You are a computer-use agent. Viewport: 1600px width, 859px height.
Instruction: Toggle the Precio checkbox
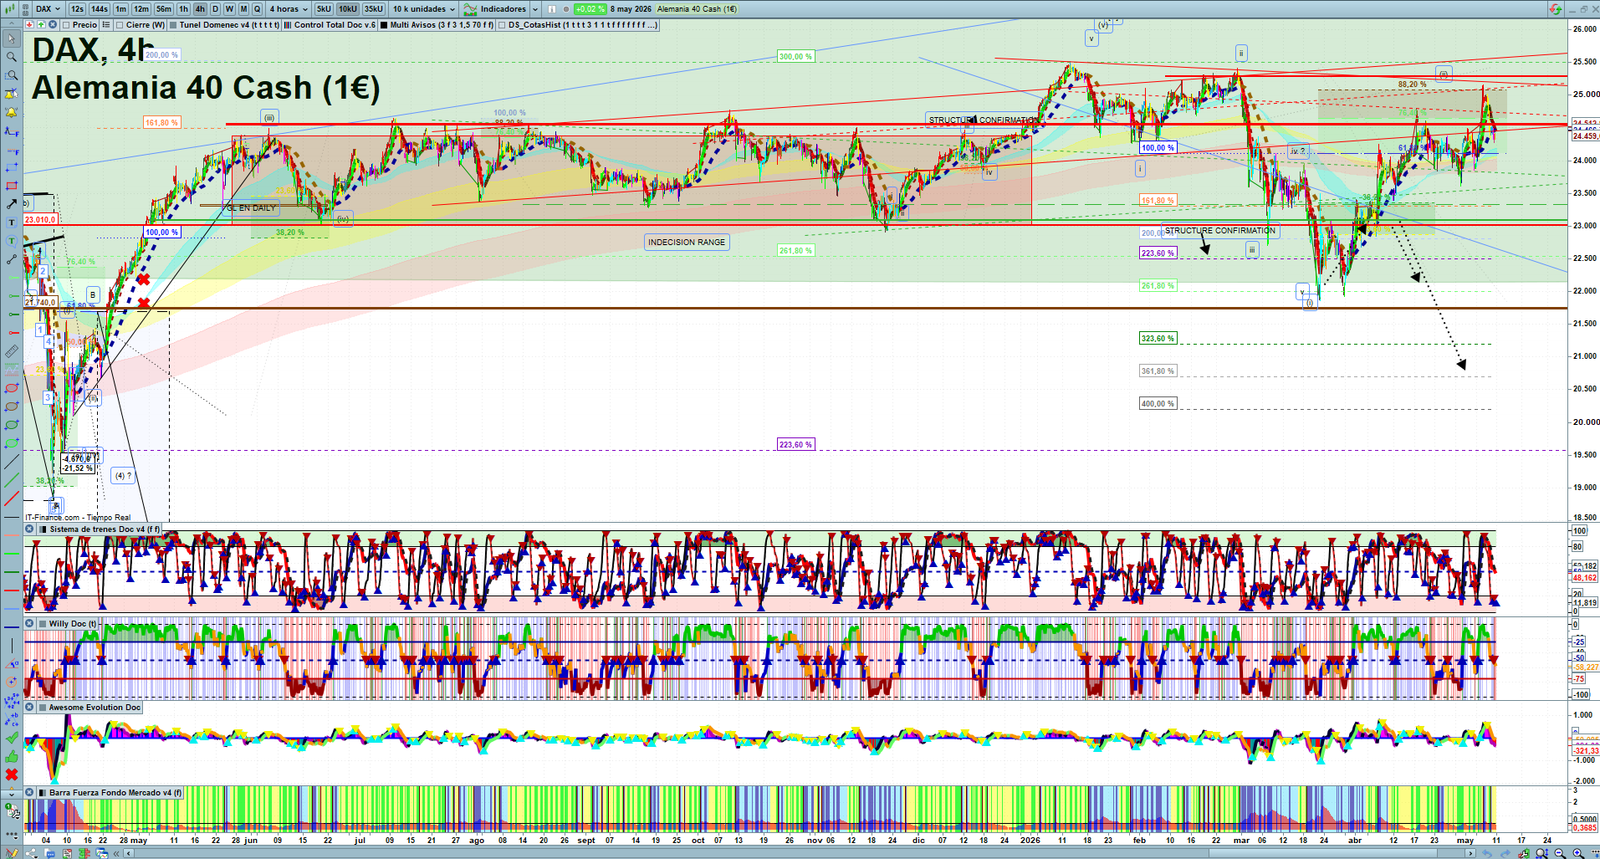(66, 25)
